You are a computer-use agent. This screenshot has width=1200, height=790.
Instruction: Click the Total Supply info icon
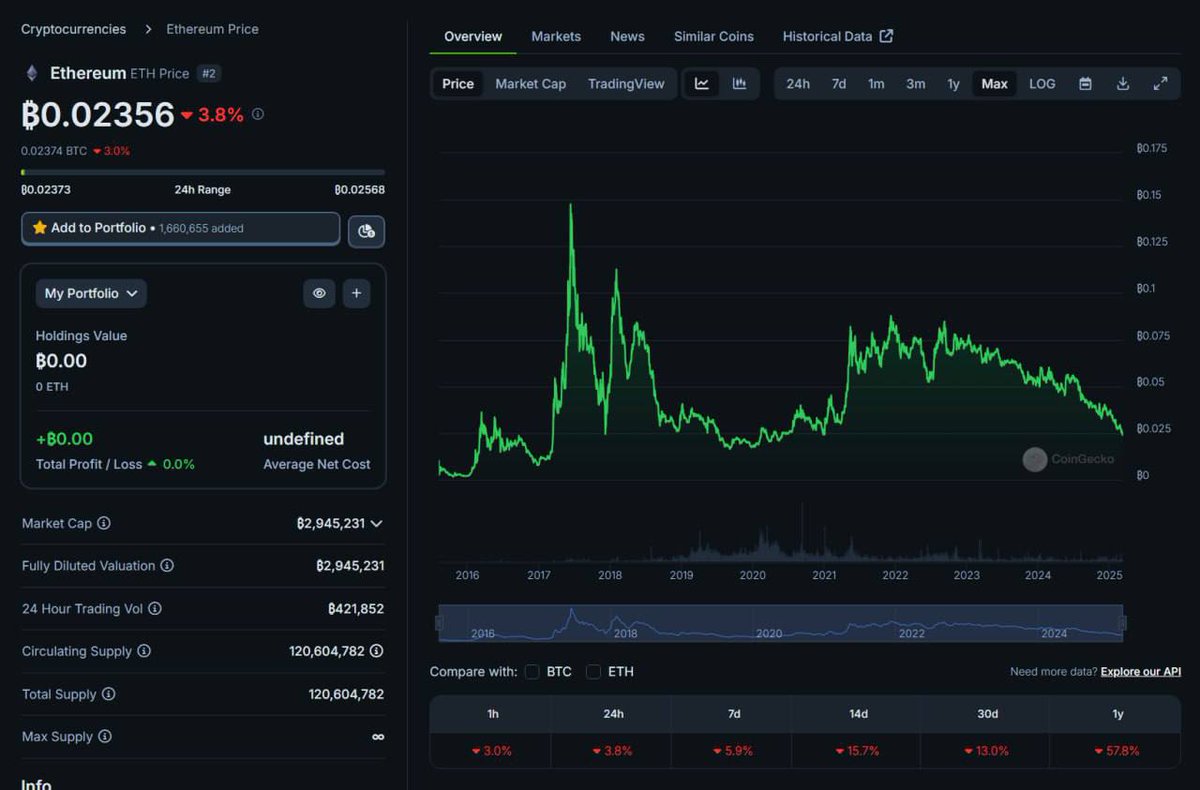coord(109,694)
